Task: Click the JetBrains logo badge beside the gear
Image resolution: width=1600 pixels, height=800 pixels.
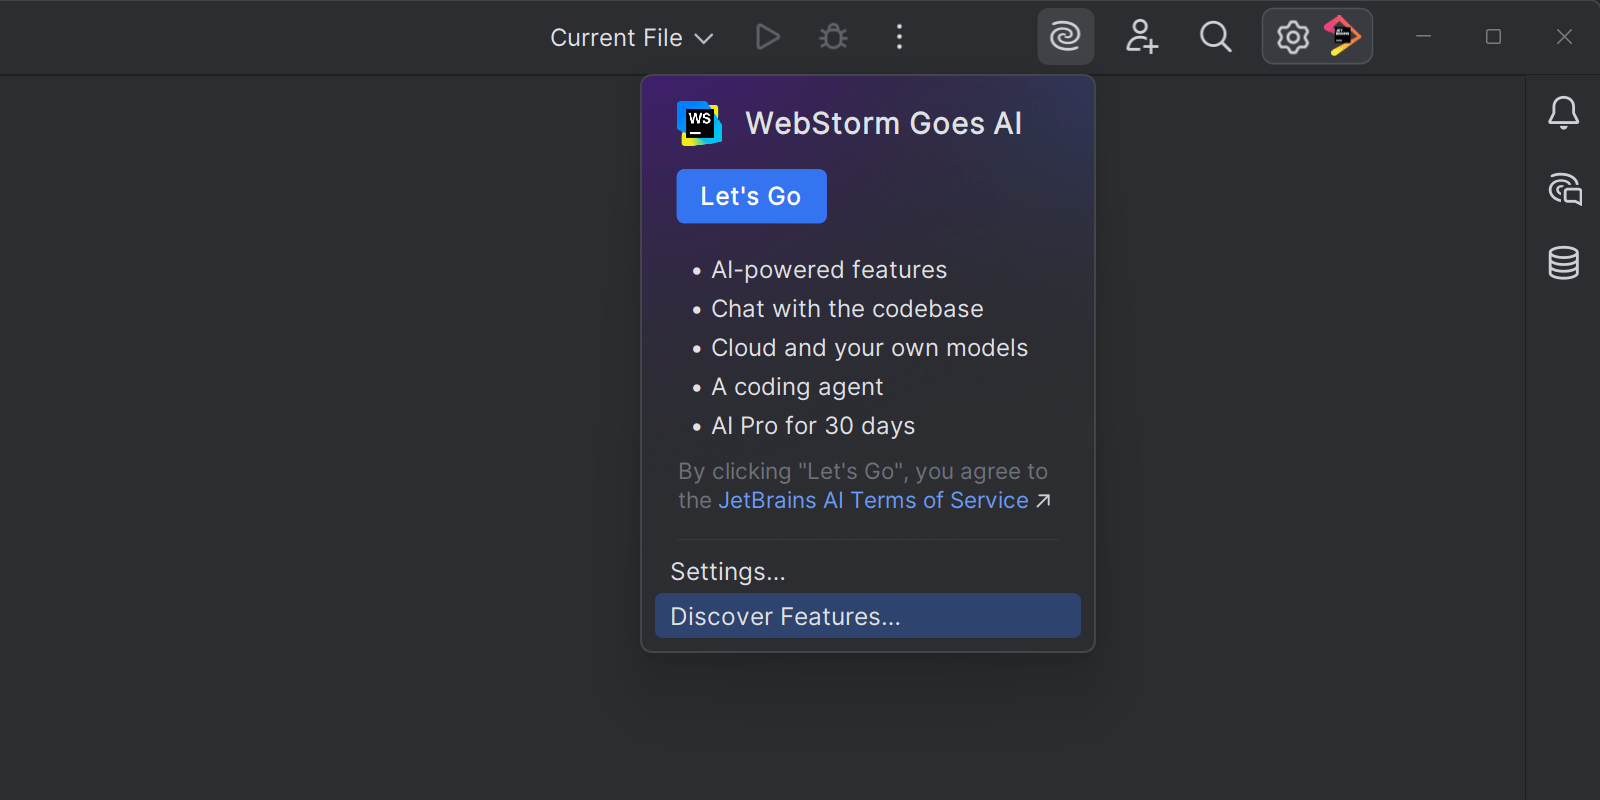Action: (x=1342, y=36)
